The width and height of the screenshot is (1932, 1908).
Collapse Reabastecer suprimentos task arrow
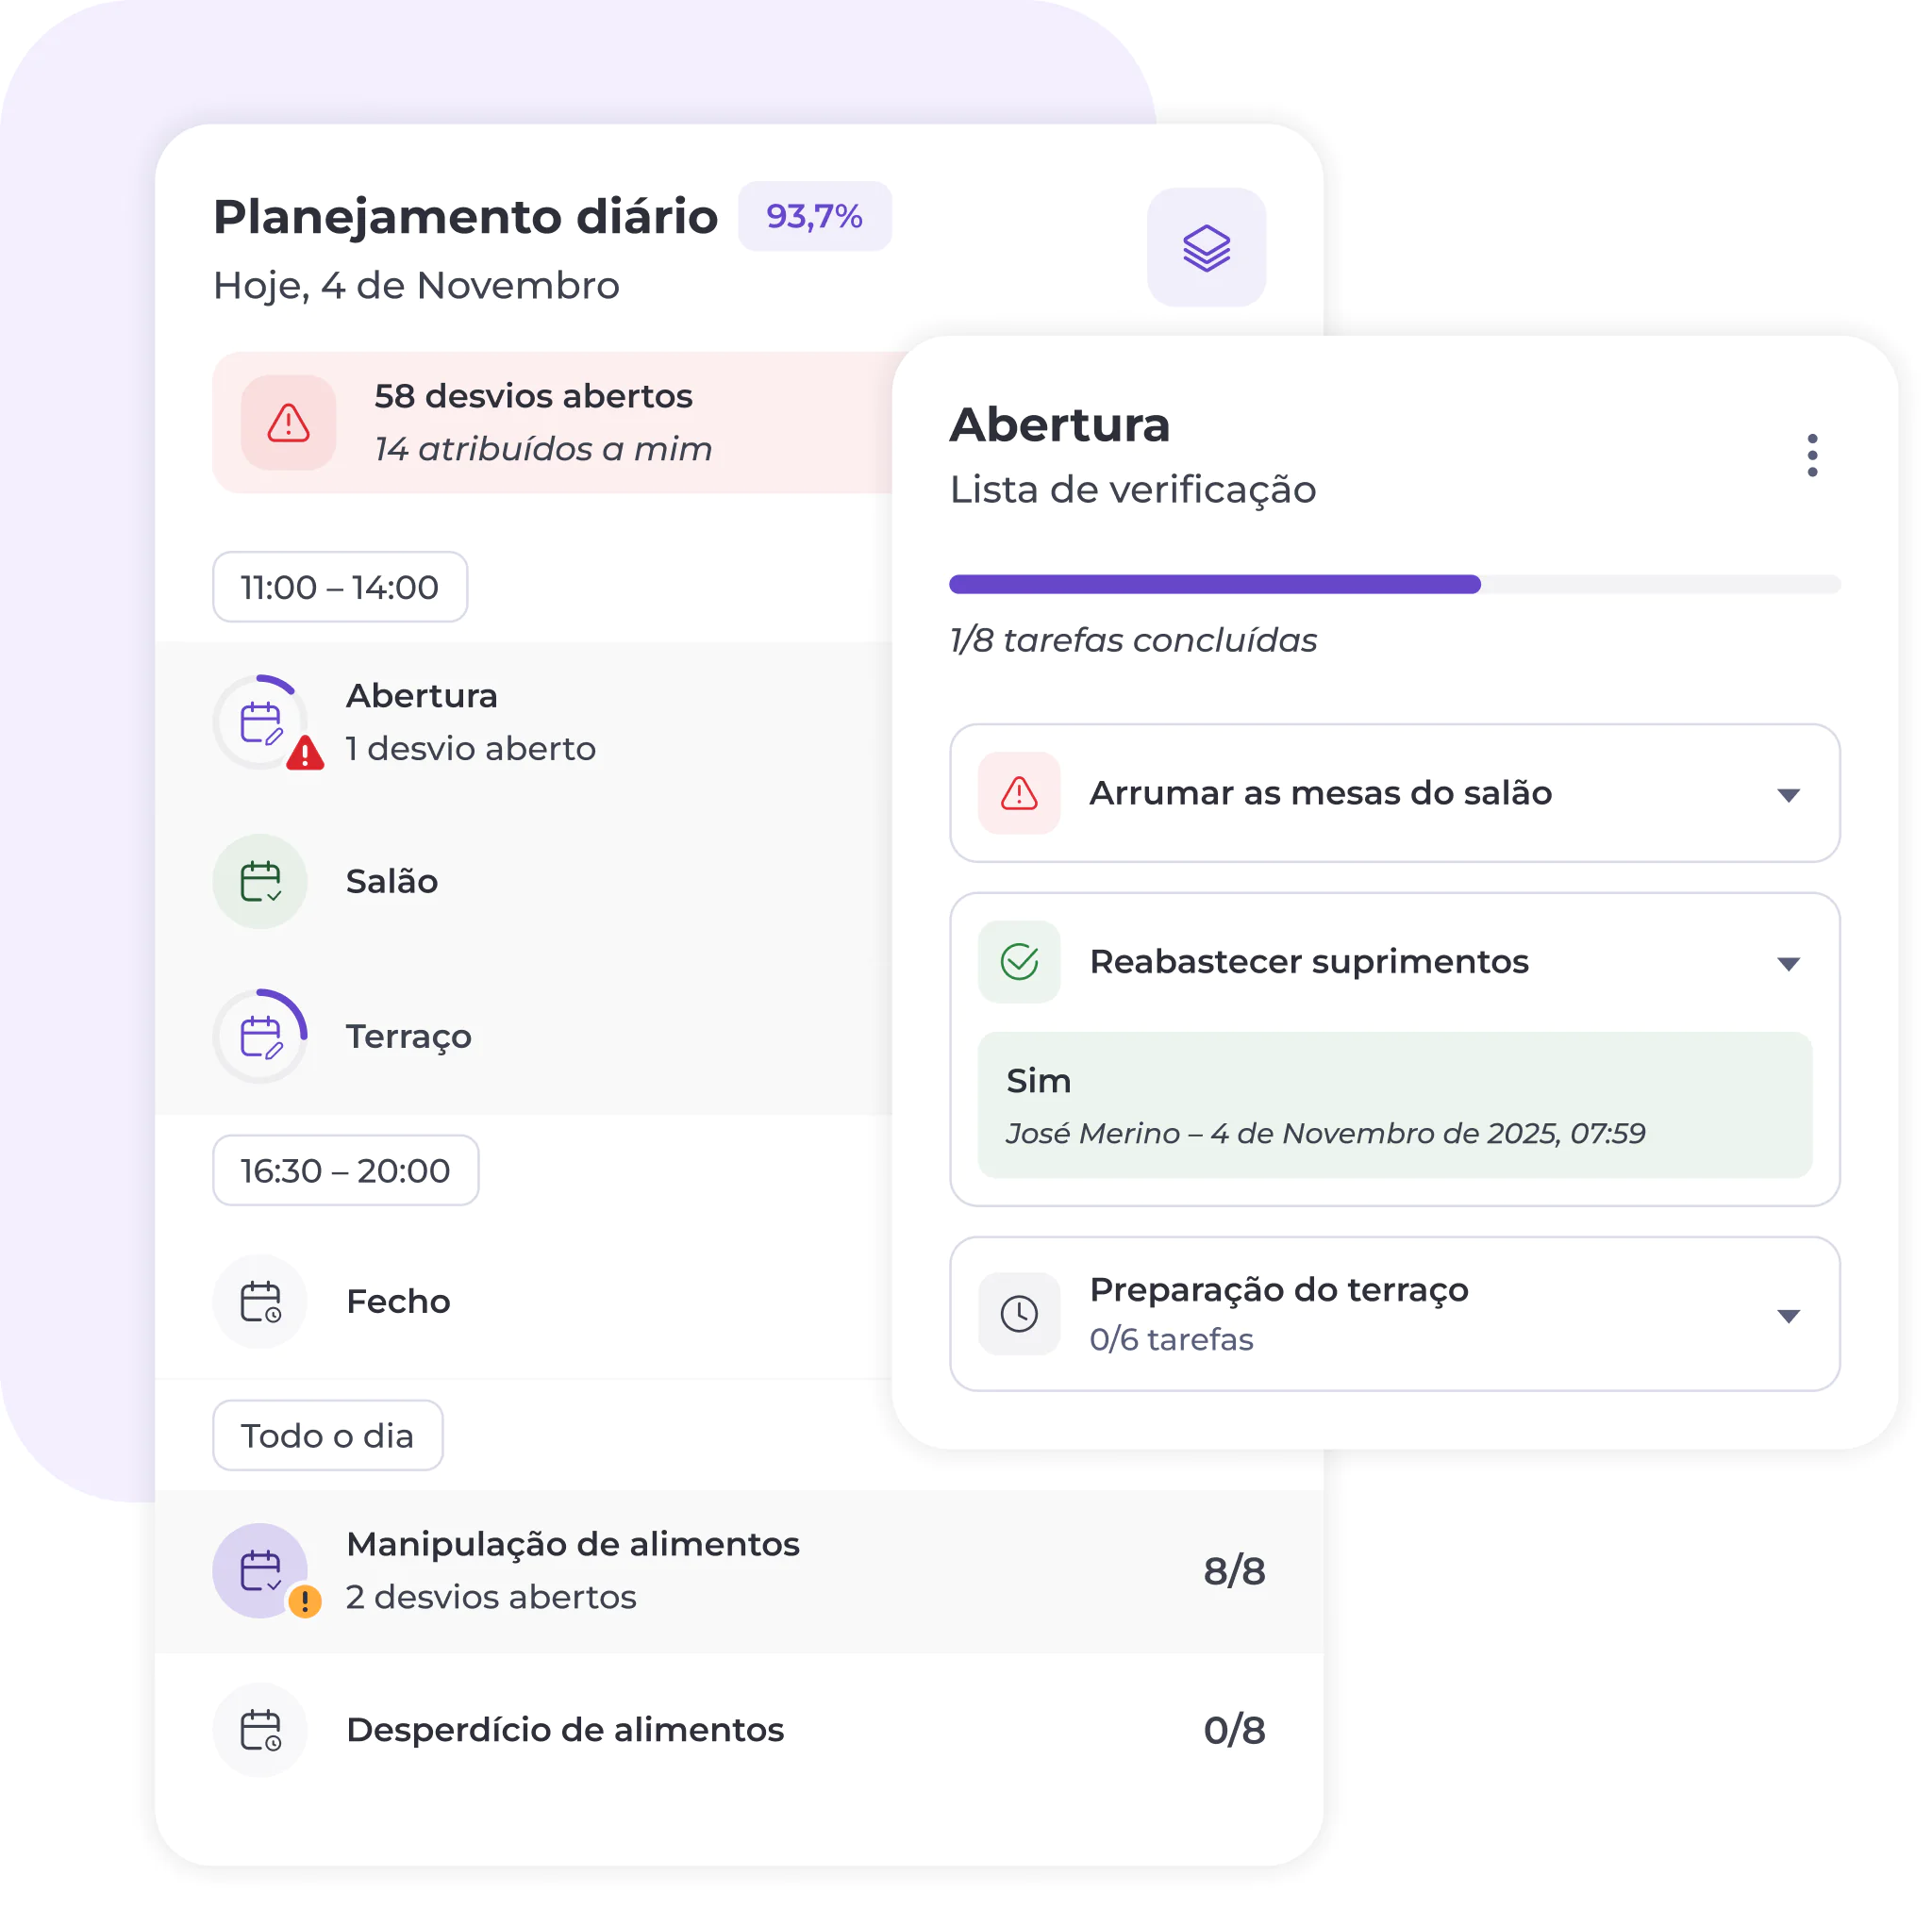(x=1788, y=964)
